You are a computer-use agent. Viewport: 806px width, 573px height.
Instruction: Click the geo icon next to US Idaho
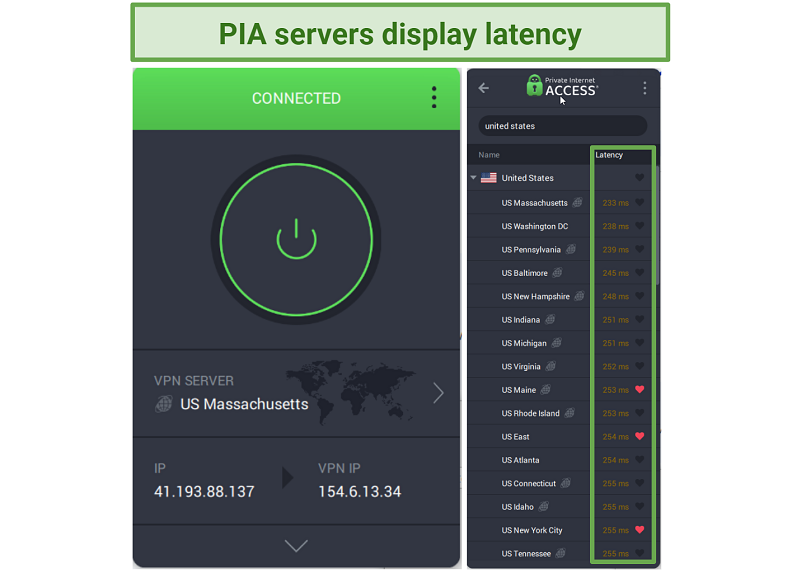[x=543, y=507]
